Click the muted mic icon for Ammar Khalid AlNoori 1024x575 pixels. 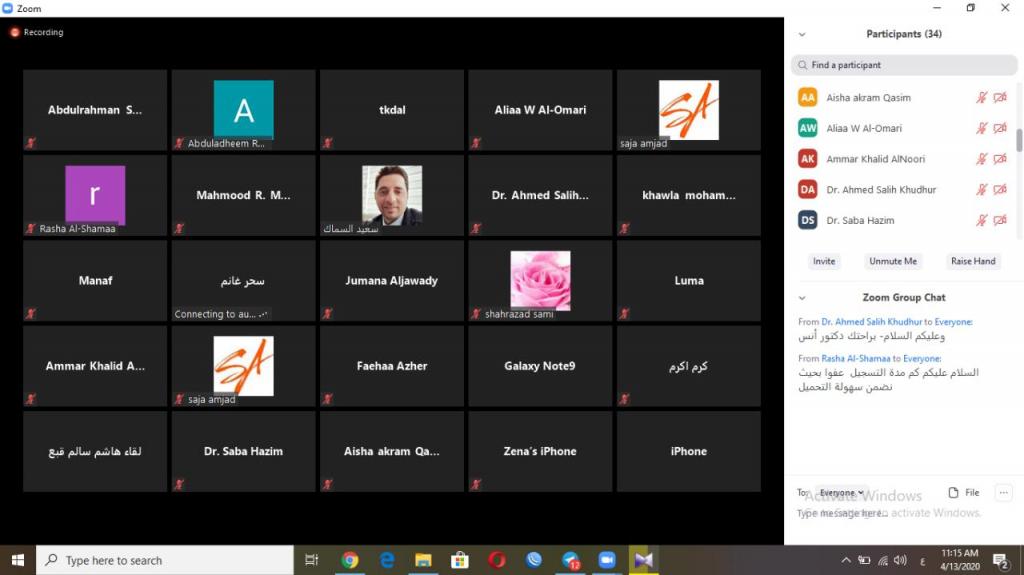coord(982,159)
